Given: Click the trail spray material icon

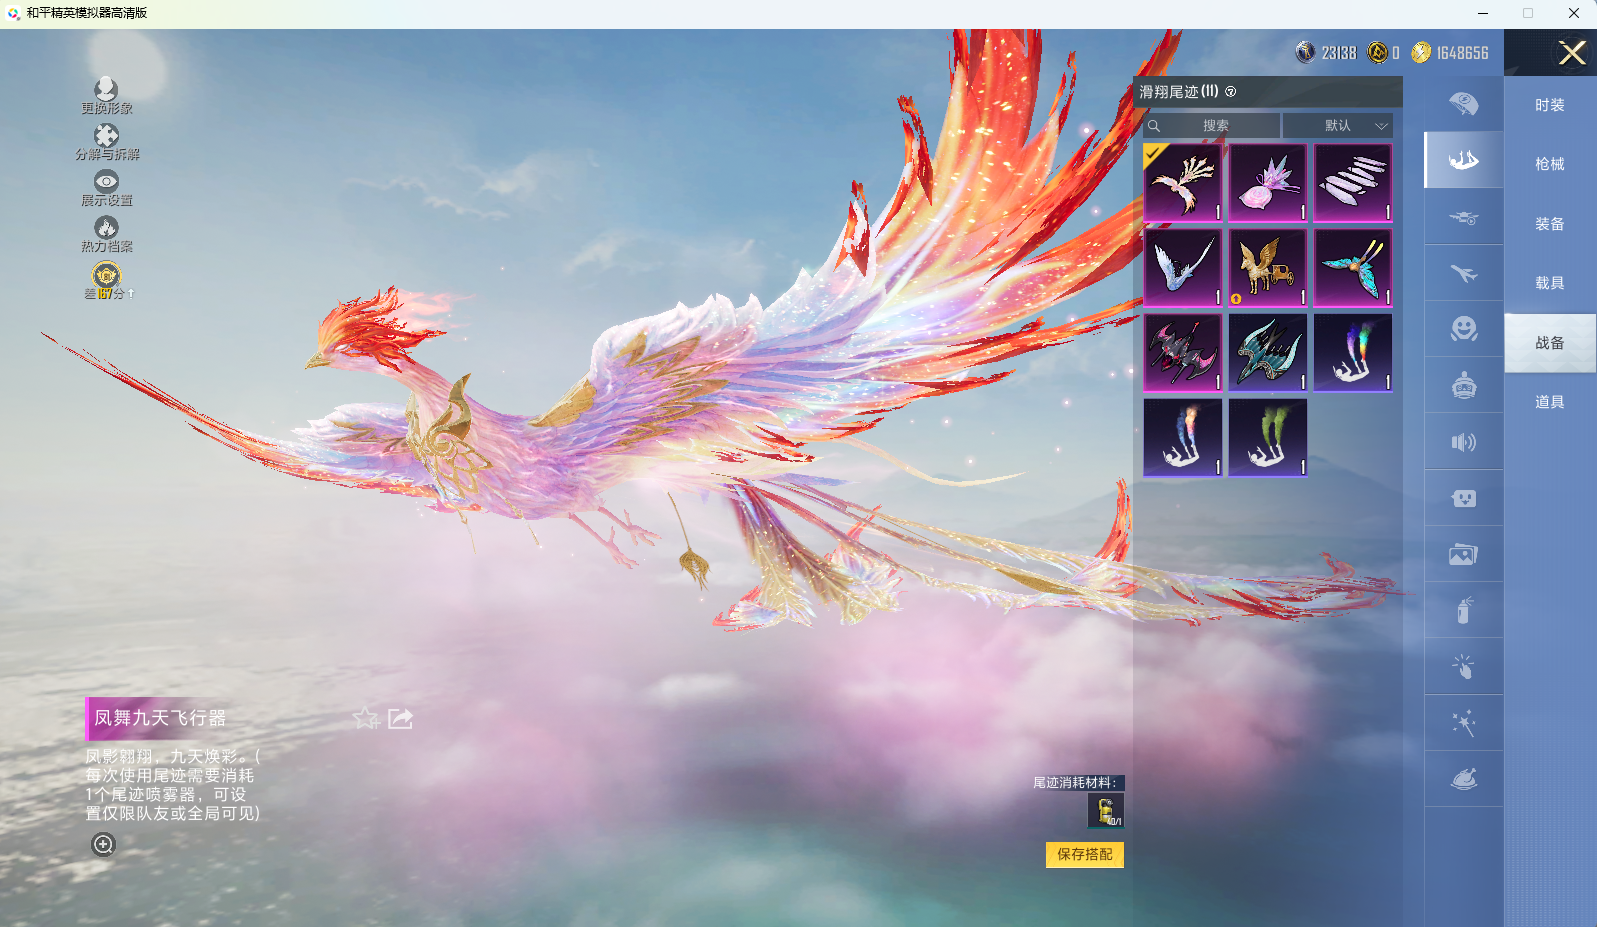Looking at the screenshot, I should pos(1105,811).
